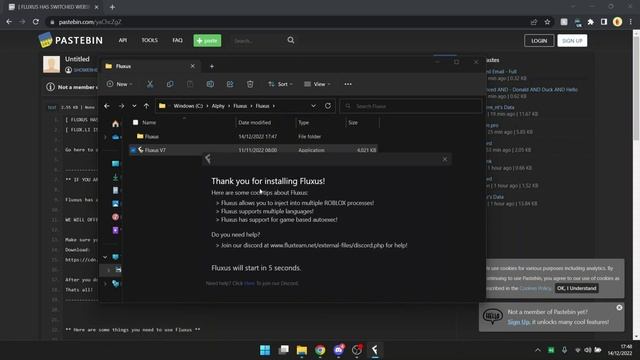The height and width of the screenshot is (360, 640).
Task: Close the Fluxus installer dialog
Action: pos(445,160)
